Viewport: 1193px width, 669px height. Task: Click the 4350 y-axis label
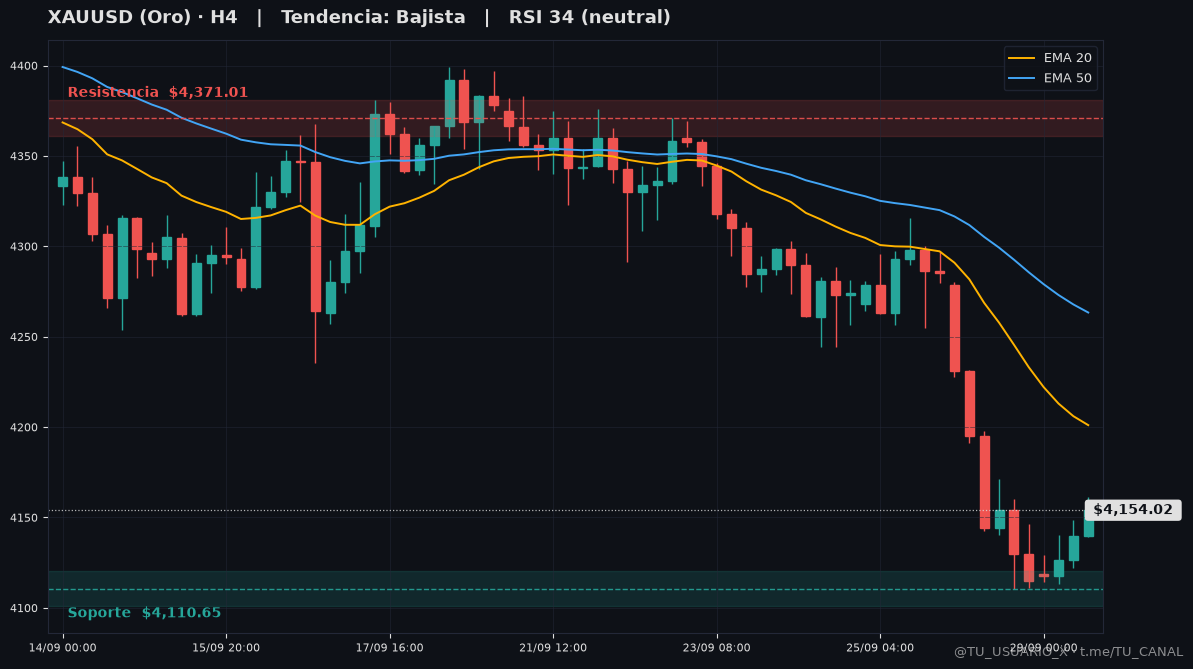click(x=23, y=157)
